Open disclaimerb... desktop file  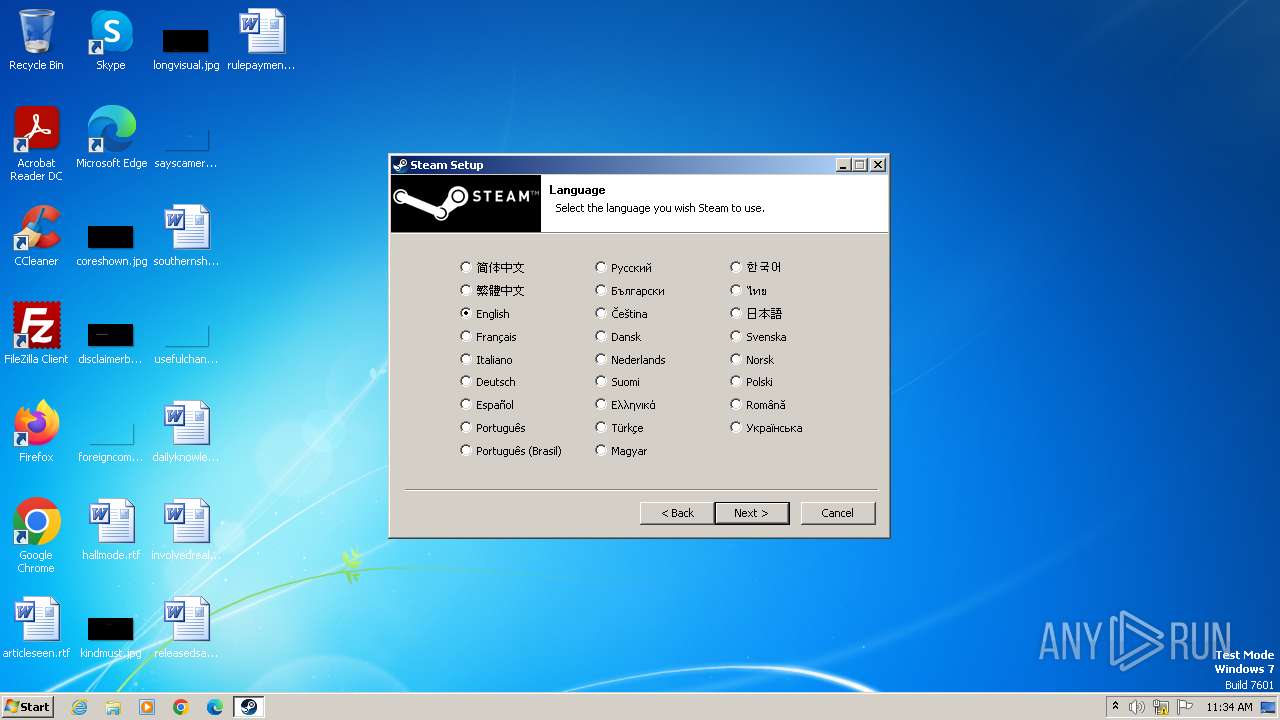[110, 342]
